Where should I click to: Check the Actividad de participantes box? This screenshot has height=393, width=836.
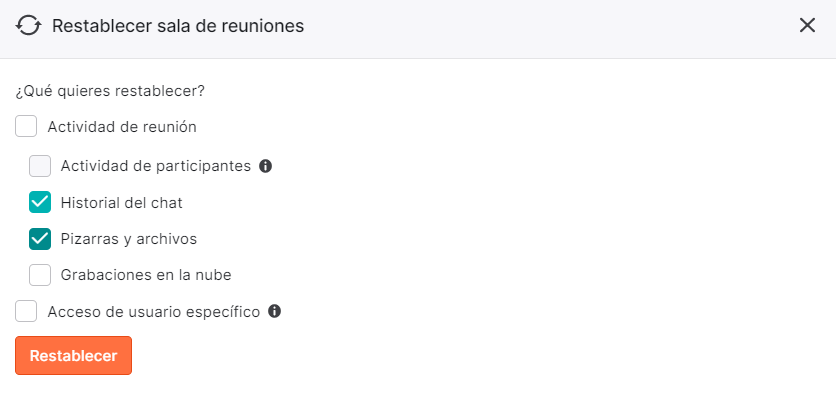click(x=40, y=166)
